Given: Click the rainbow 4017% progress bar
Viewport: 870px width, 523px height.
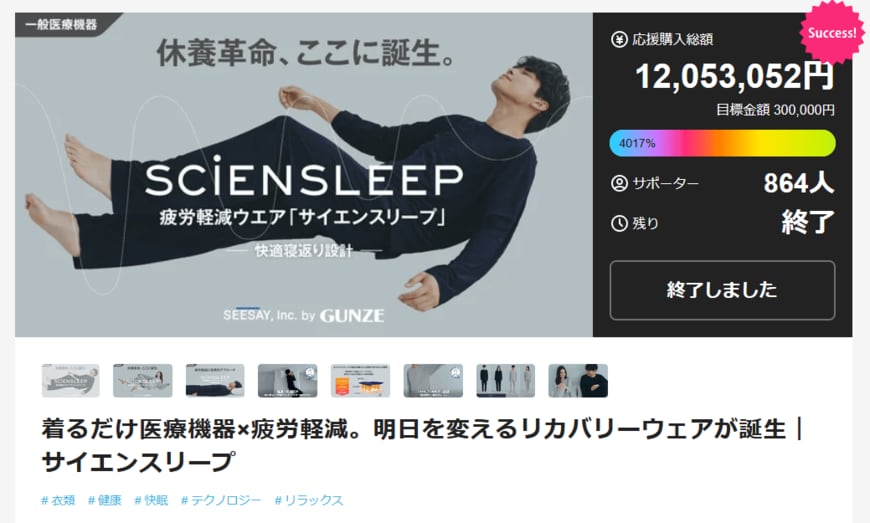Looking at the screenshot, I should pos(722,144).
